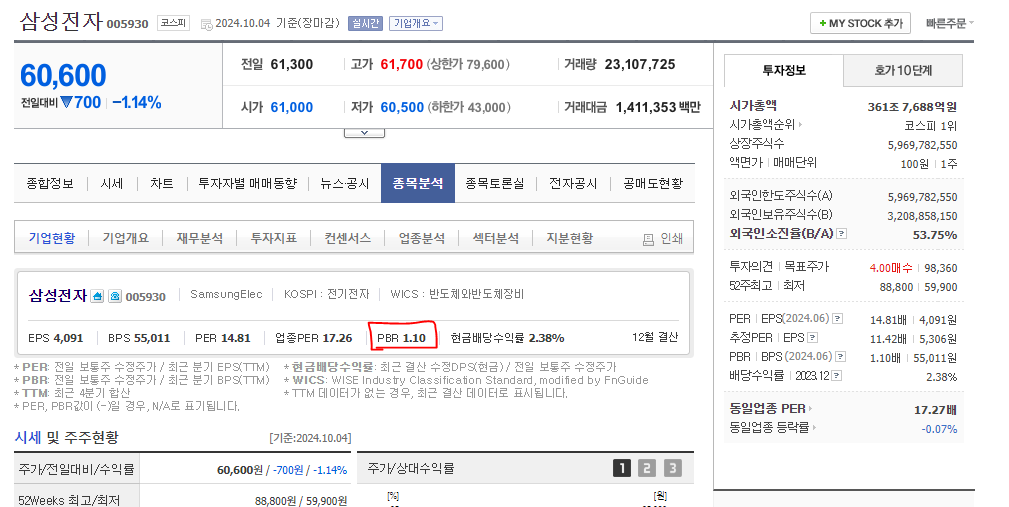Viewport: 1009px width, 507px height.
Task: Click the 외국인소진율 value 53.75%
Action: (934, 235)
